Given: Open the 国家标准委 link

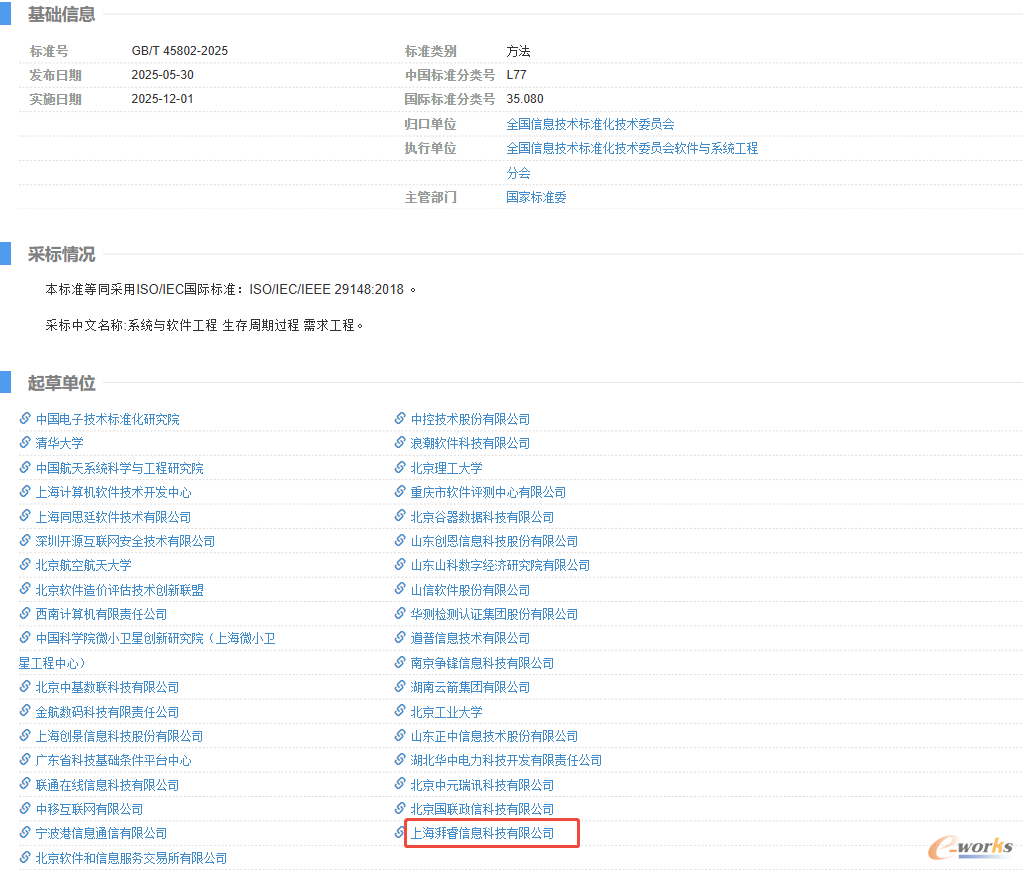Looking at the screenshot, I should click(536, 197).
